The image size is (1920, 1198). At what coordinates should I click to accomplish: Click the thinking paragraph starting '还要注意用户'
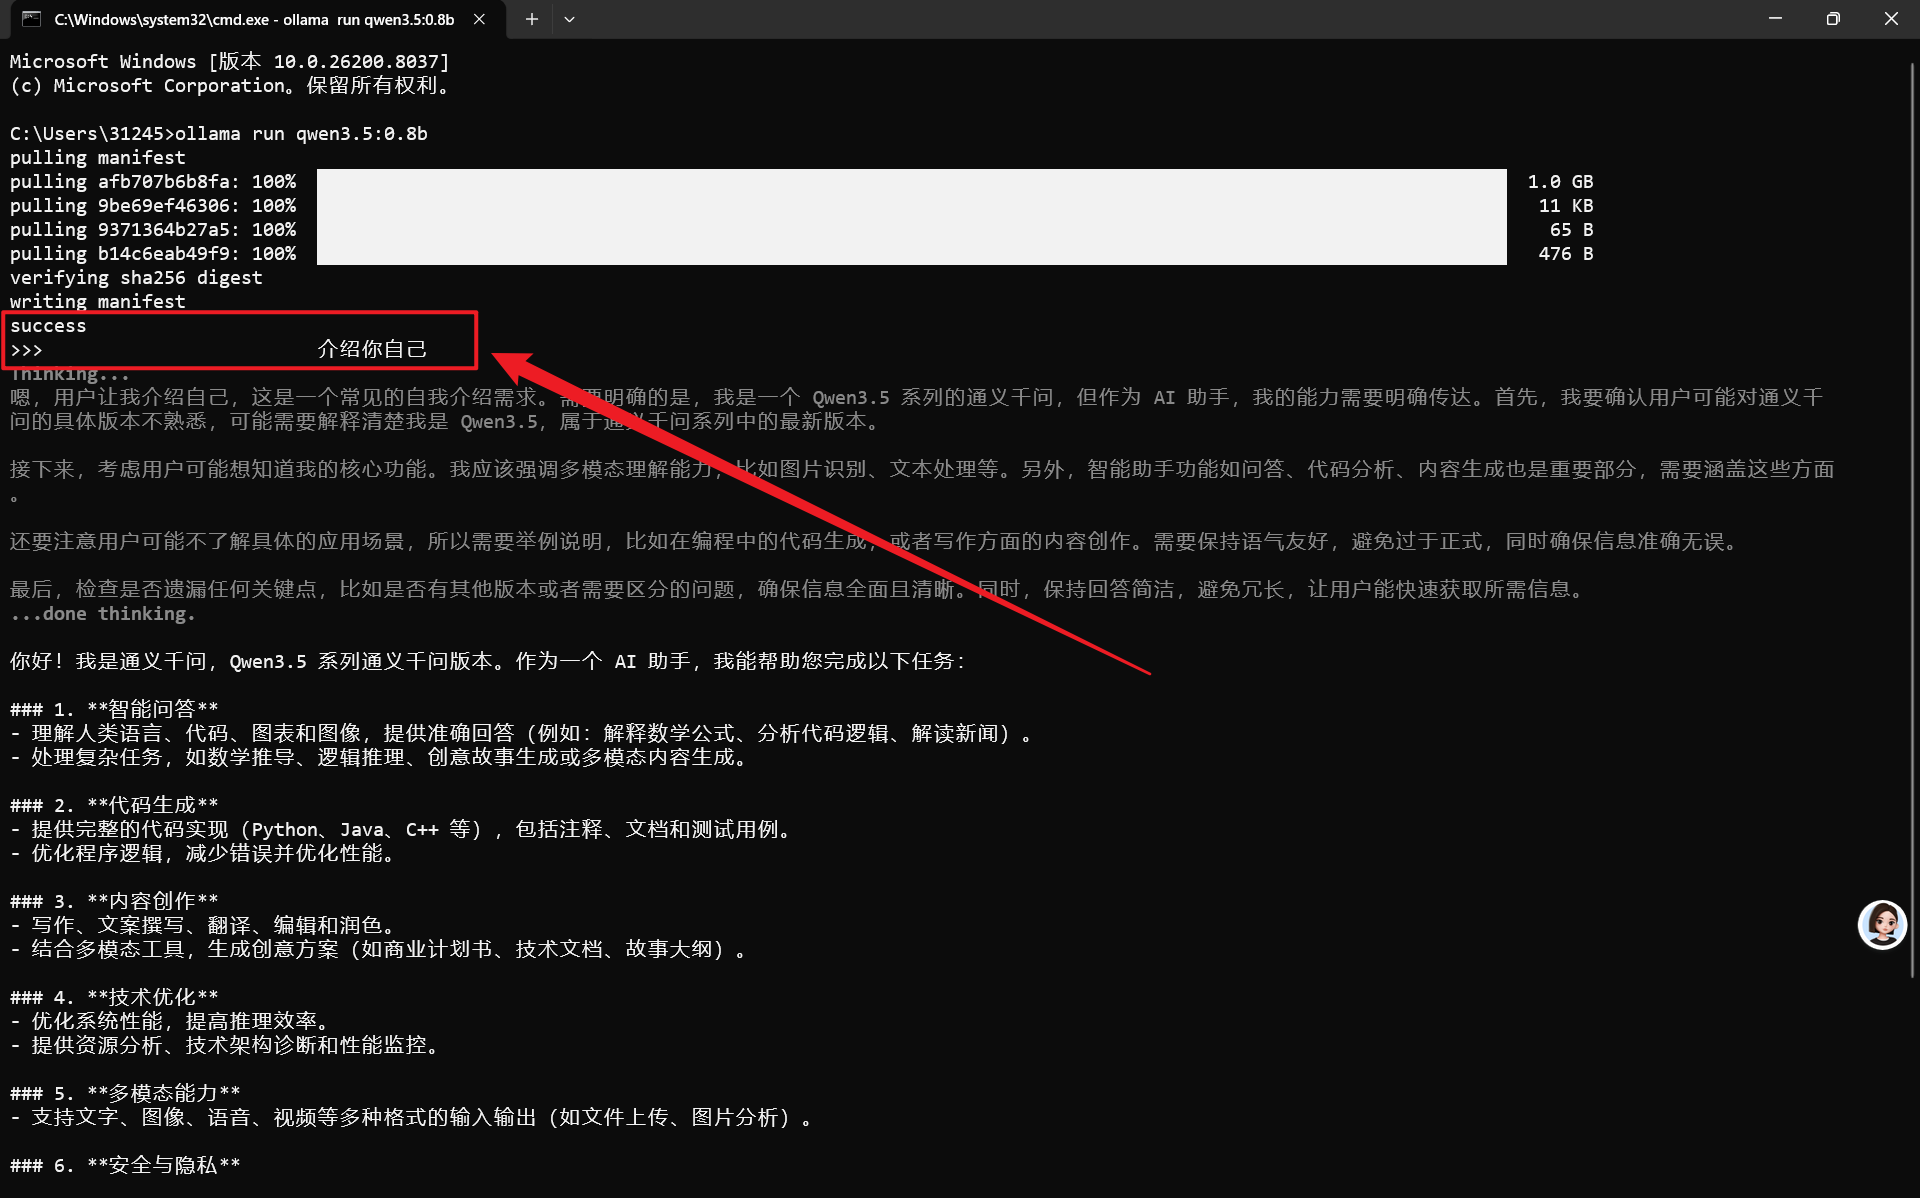click(878, 541)
